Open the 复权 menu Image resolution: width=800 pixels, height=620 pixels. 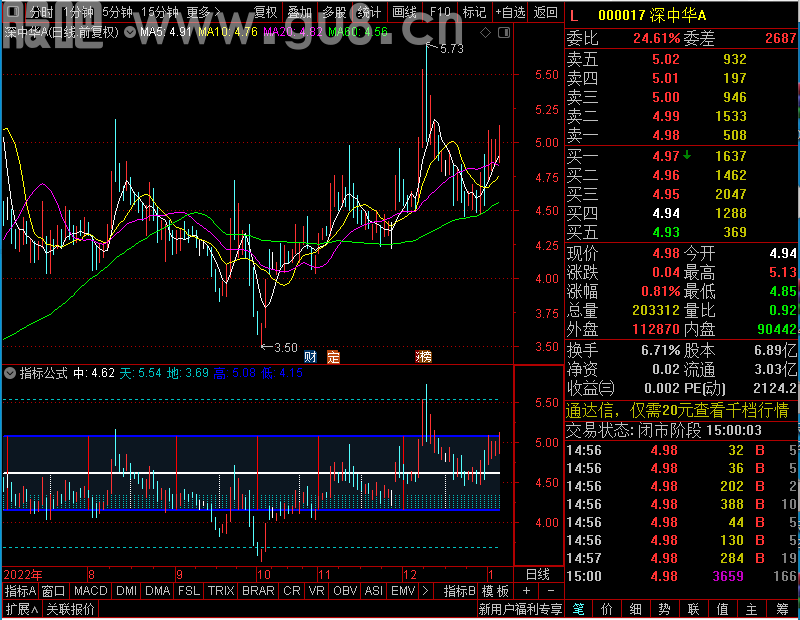pos(265,12)
